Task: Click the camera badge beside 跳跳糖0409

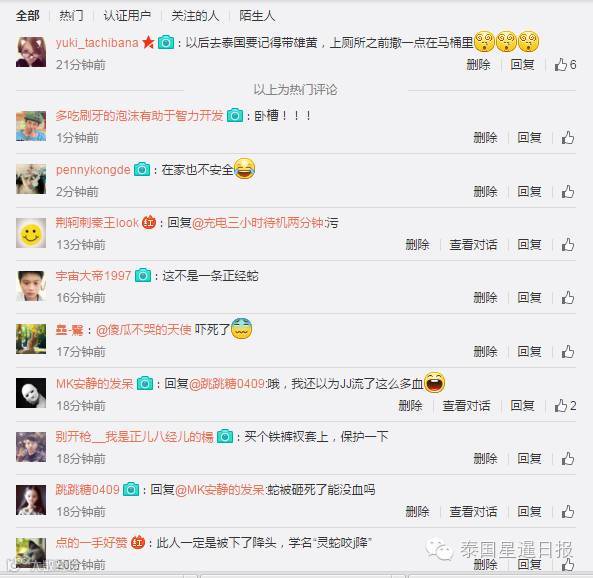Action: [x=131, y=489]
